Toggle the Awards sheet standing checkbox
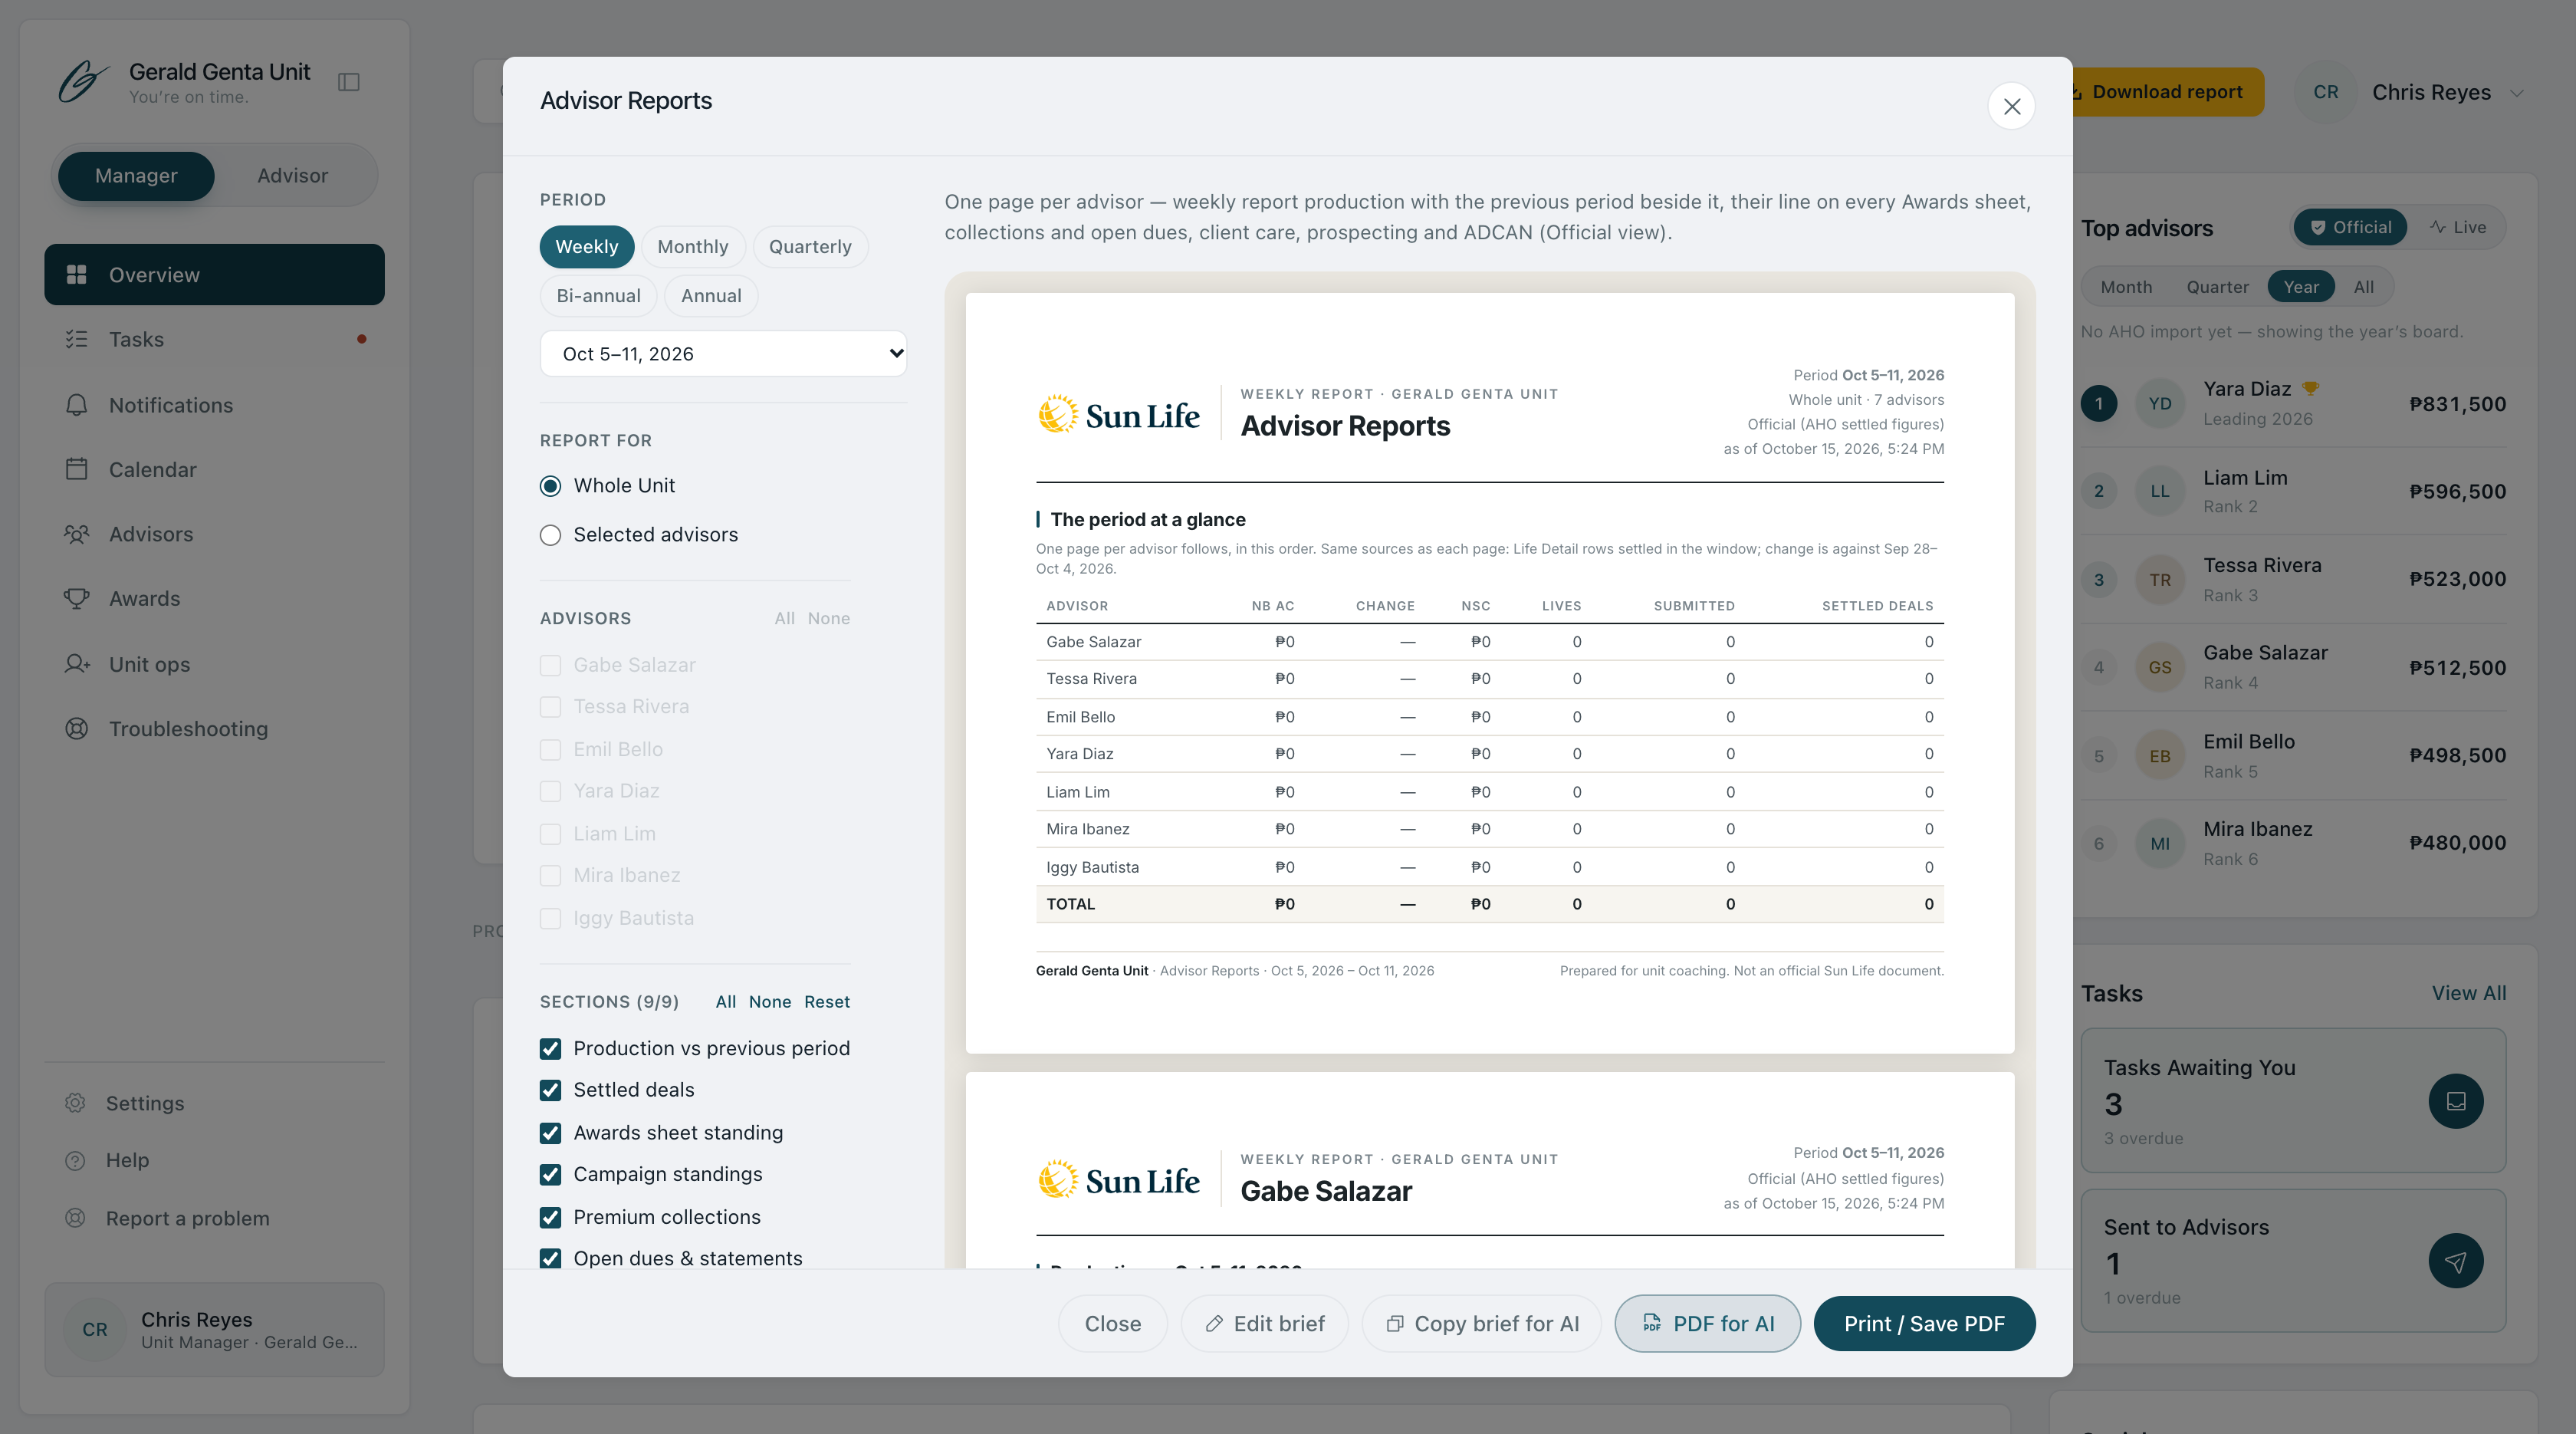This screenshot has height=1434, width=2576. tap(550, 1133)
